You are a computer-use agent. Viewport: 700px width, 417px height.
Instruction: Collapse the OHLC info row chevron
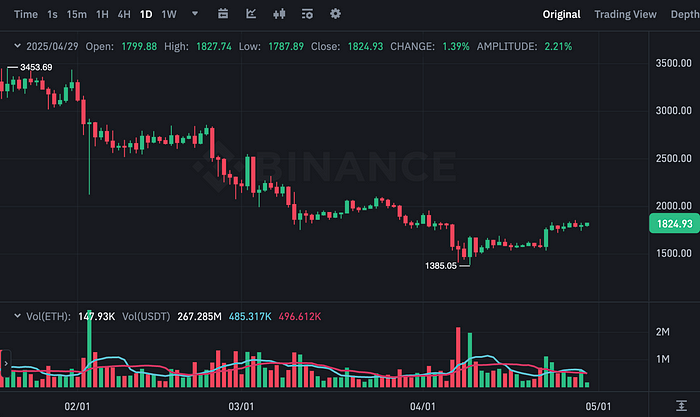tap(17, 46)
